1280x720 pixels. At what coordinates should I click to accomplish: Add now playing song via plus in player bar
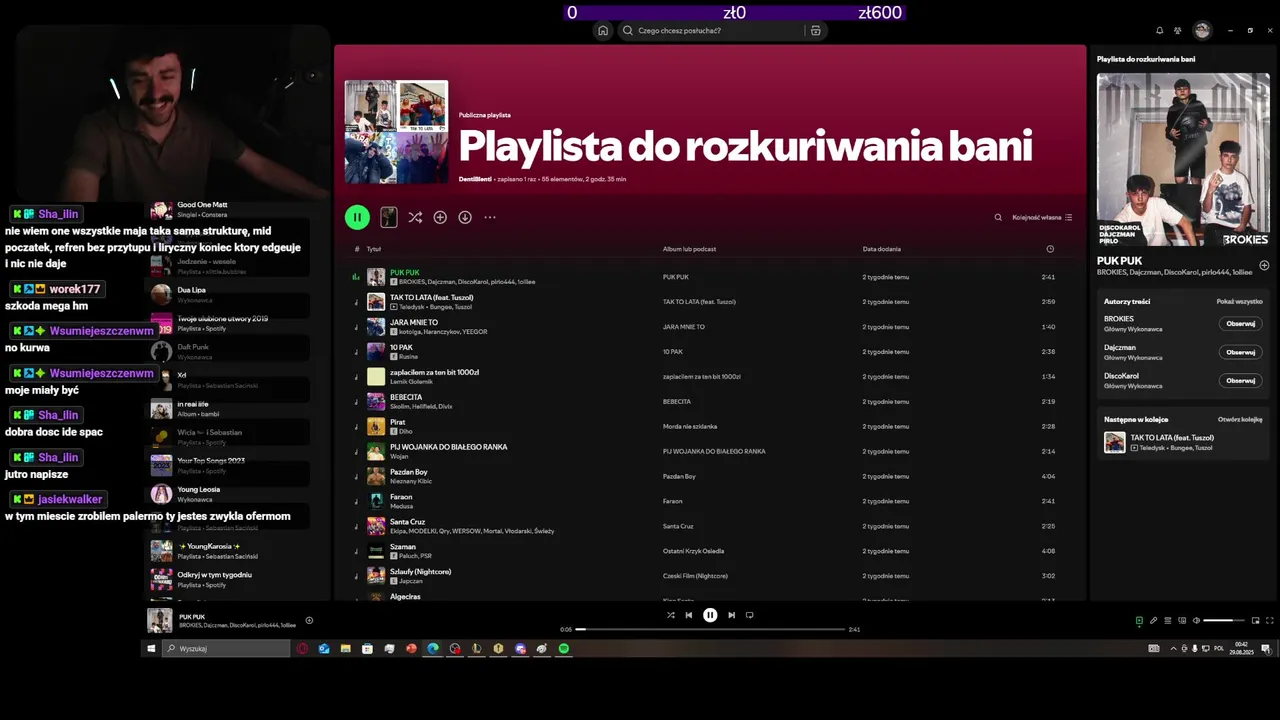309,620
